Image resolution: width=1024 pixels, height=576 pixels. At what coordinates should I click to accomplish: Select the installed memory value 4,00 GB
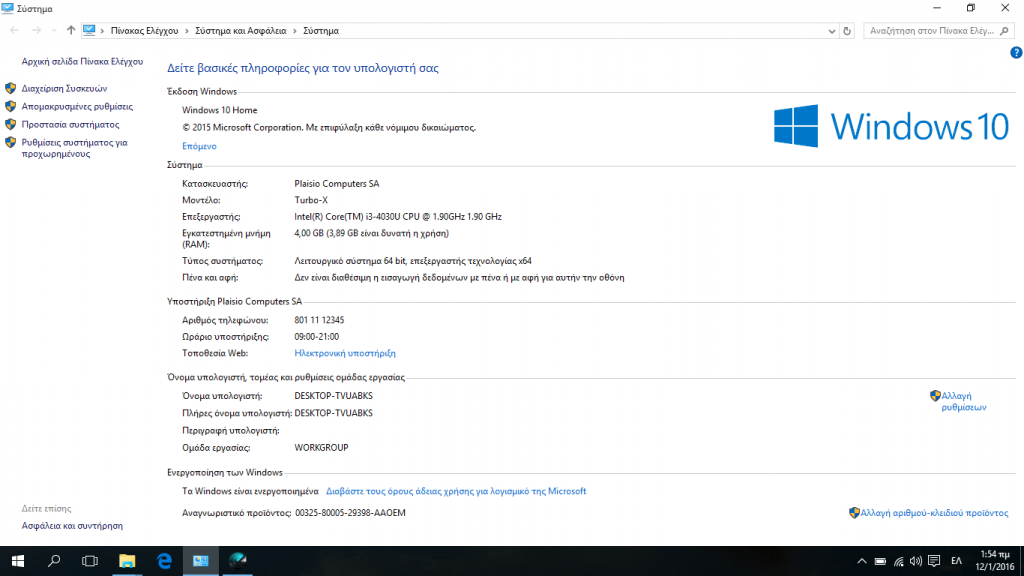click(x=372, y=233)
